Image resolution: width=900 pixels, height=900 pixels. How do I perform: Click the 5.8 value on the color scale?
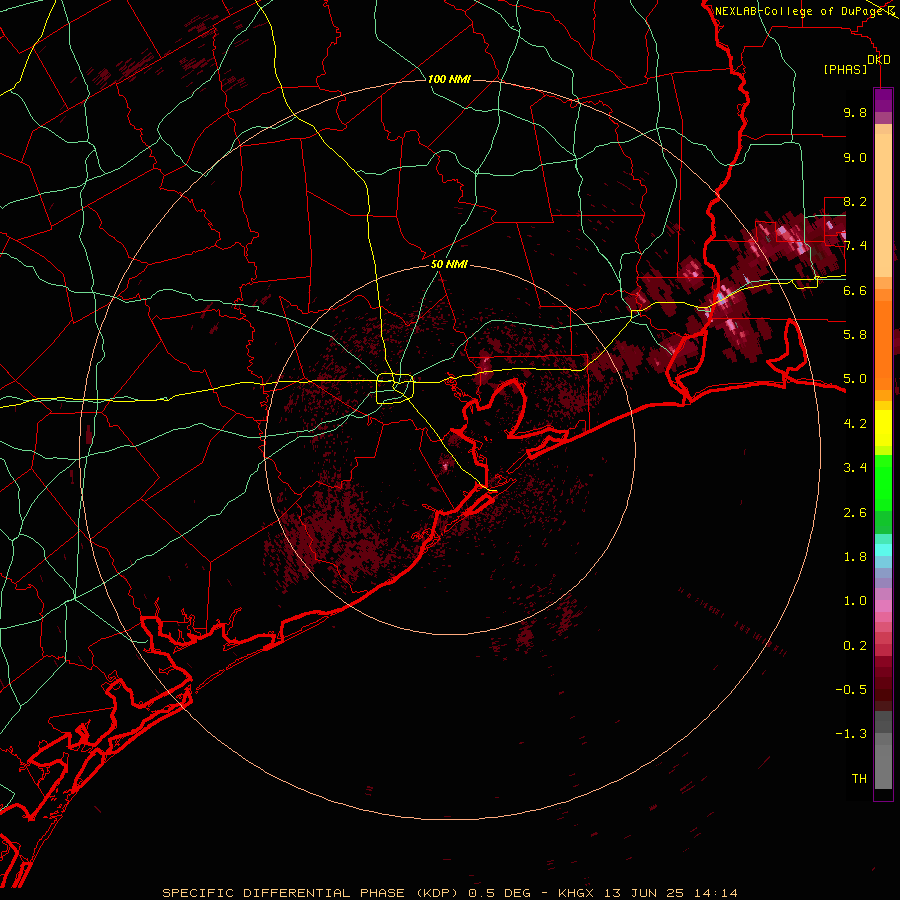coord(855,335)
